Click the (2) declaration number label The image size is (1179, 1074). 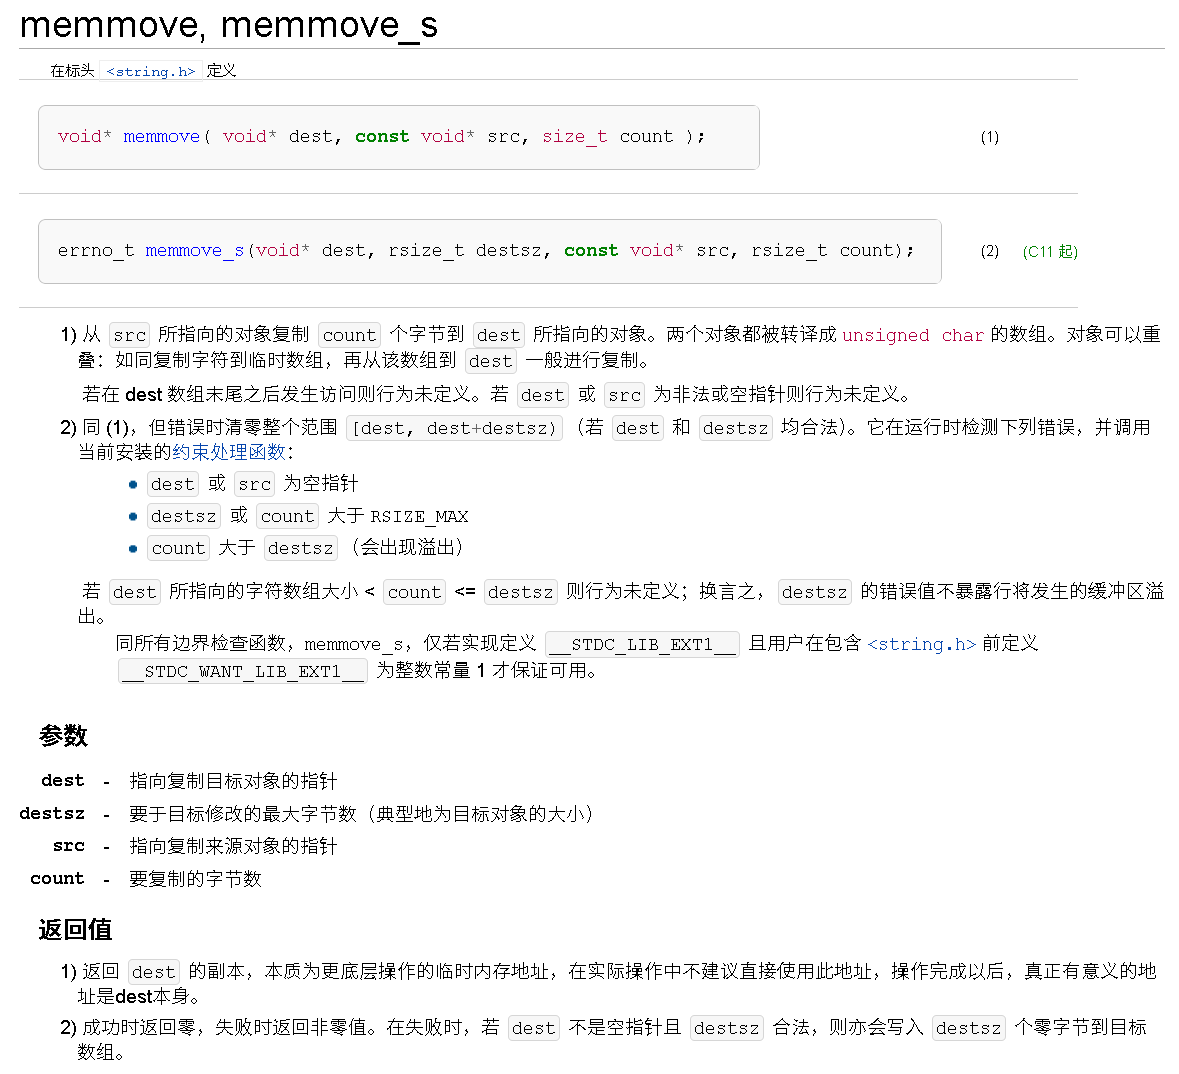click(x=990, y=252)
